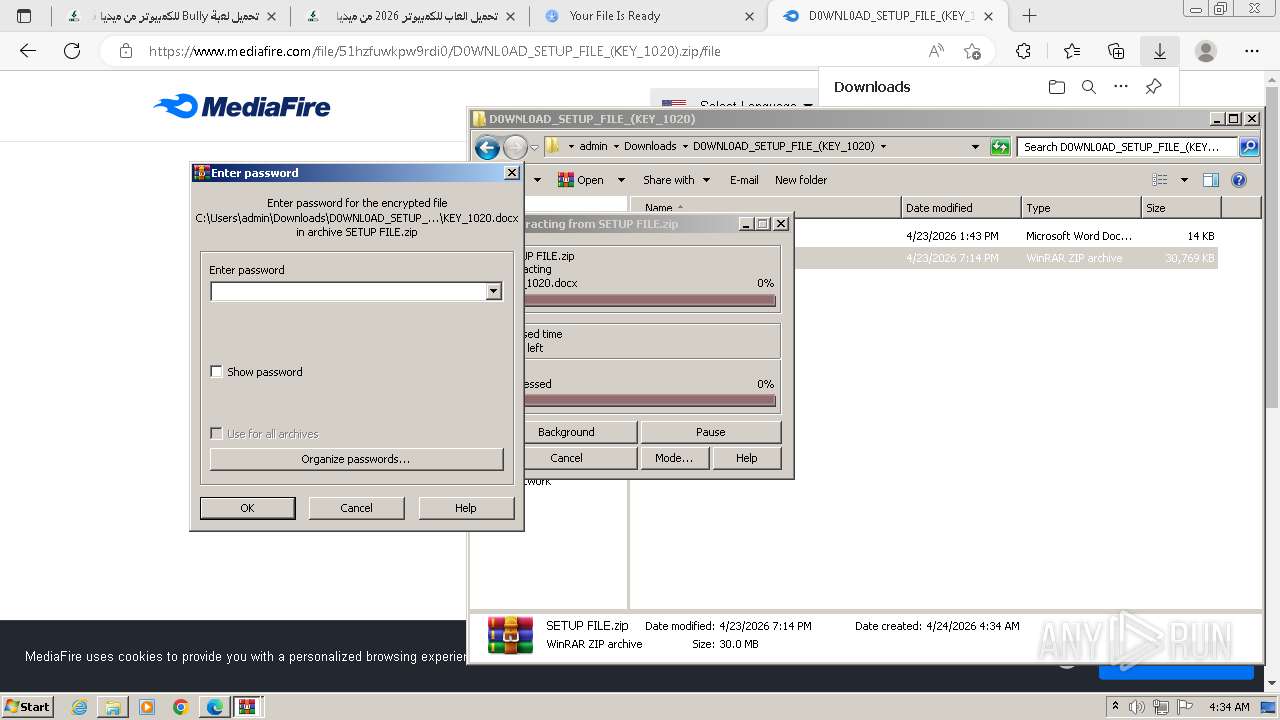The width and height of the screenshot is (1280, 720).
Task: Expand the Downloads breadcrumb arrow
Action: (x=685, y=146)
